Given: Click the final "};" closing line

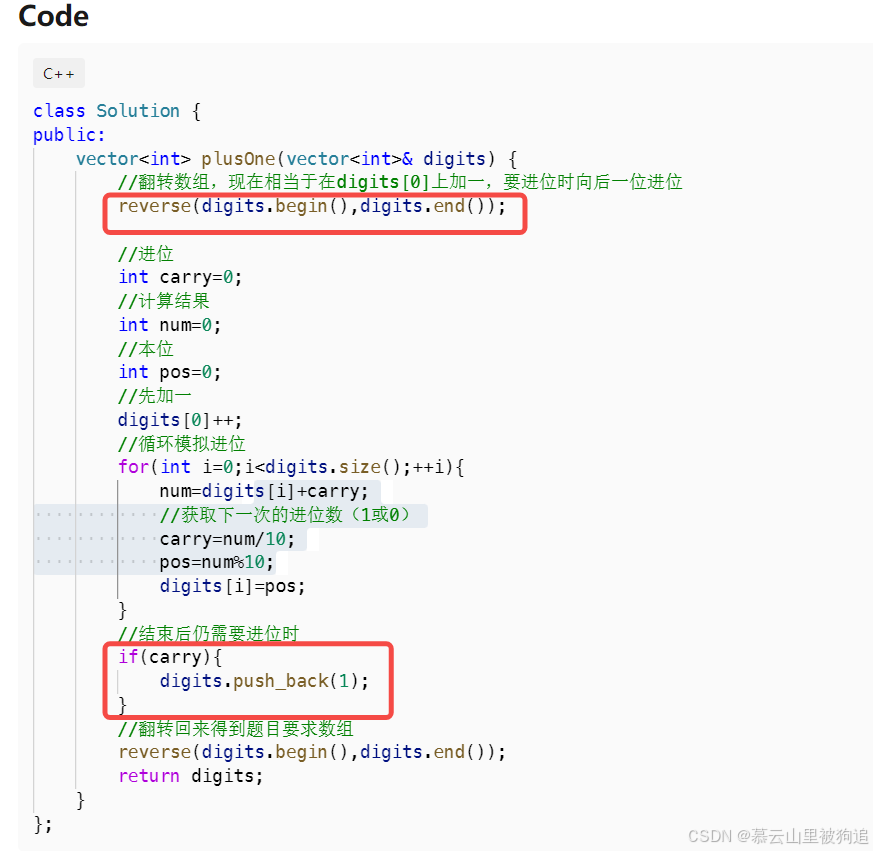Looking at the screenshot, I should (x=43, y=824).
